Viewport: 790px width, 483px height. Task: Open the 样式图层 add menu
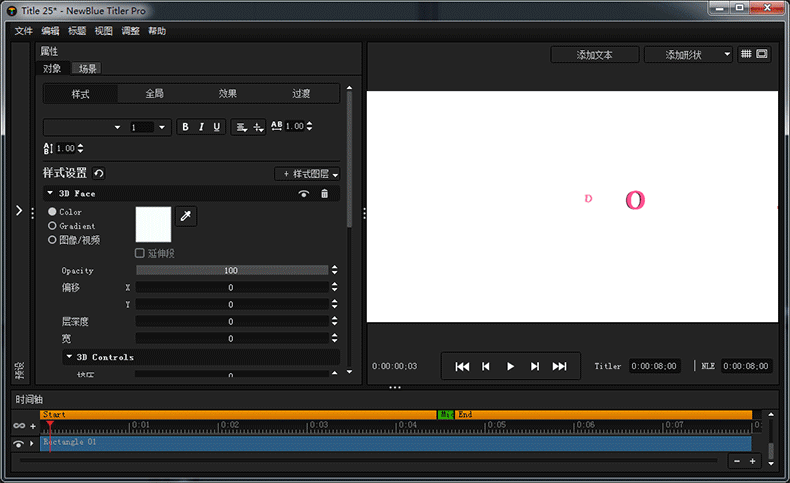click(307, 174)
